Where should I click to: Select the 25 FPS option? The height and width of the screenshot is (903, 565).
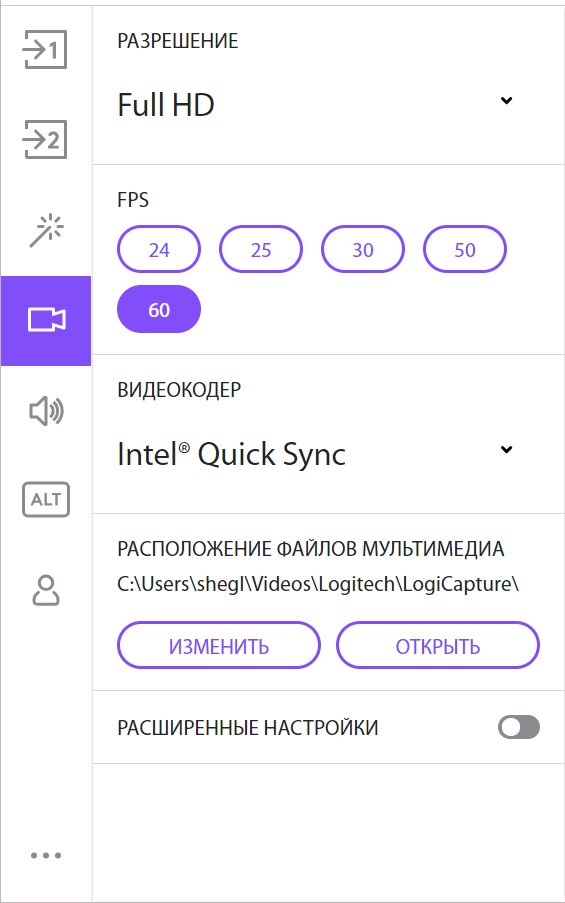point(261,249)
